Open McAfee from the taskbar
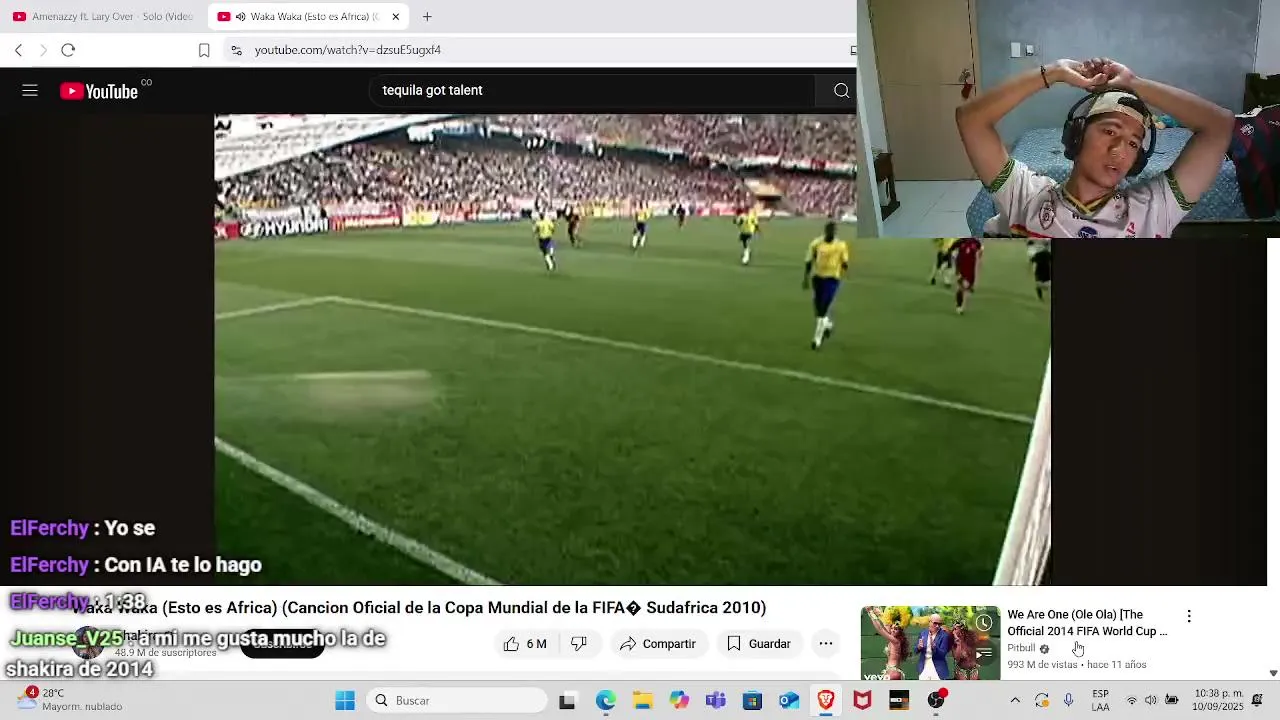The image size is (1280, 720). (x=862, y=701)
